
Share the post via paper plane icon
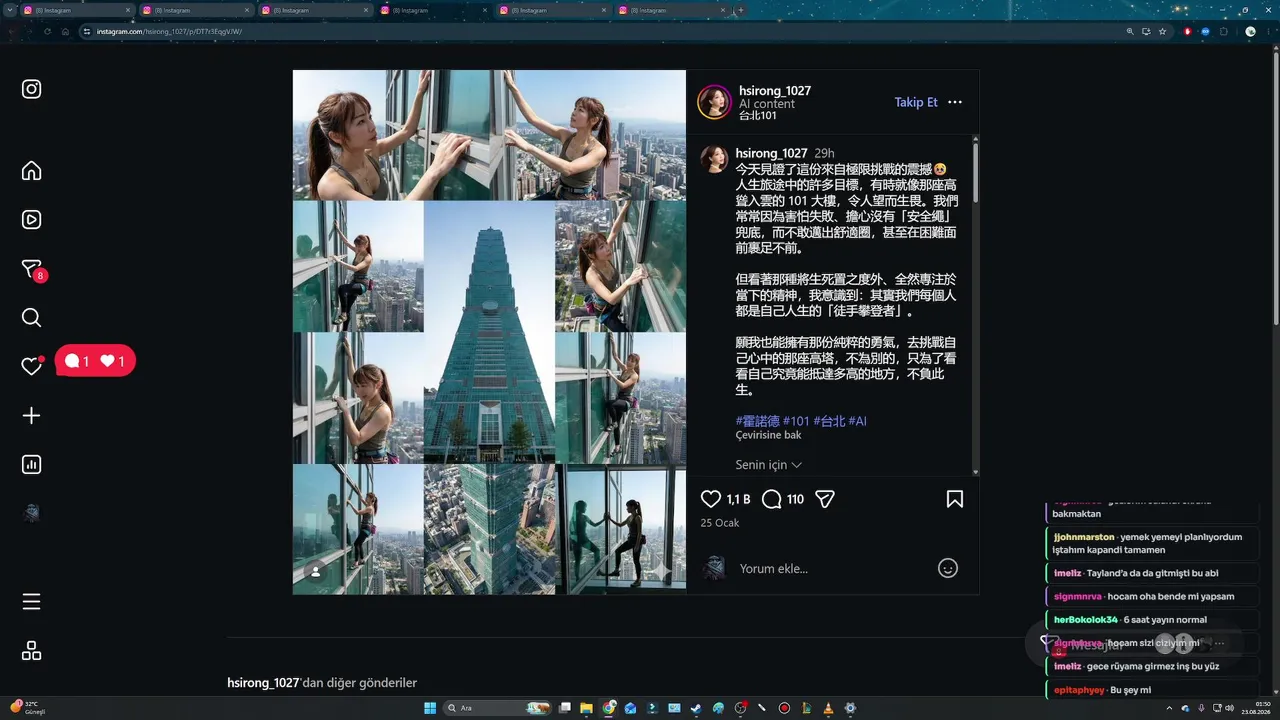tap(825, 498)
